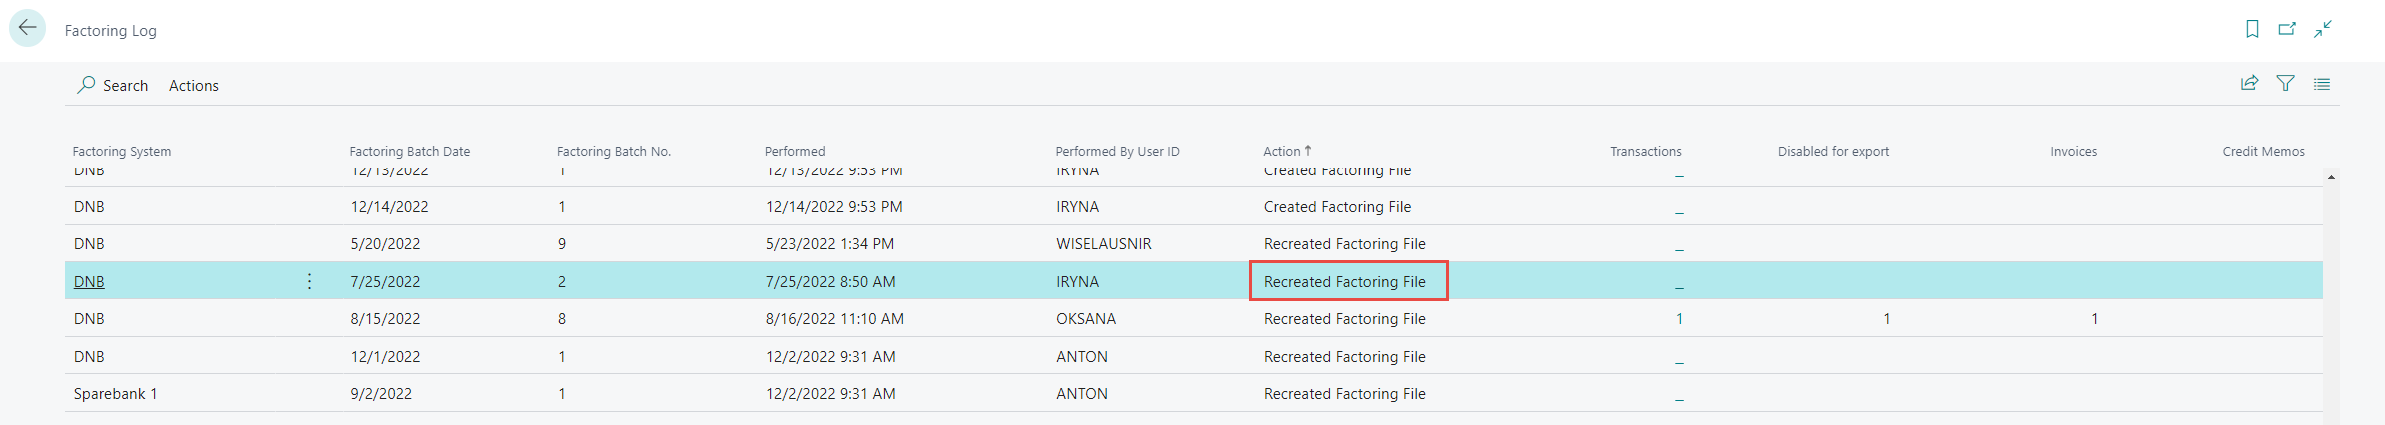This screenshot has width=2385, height=425.
Task: Open the filter pane icon
Action: point(2285,84)
